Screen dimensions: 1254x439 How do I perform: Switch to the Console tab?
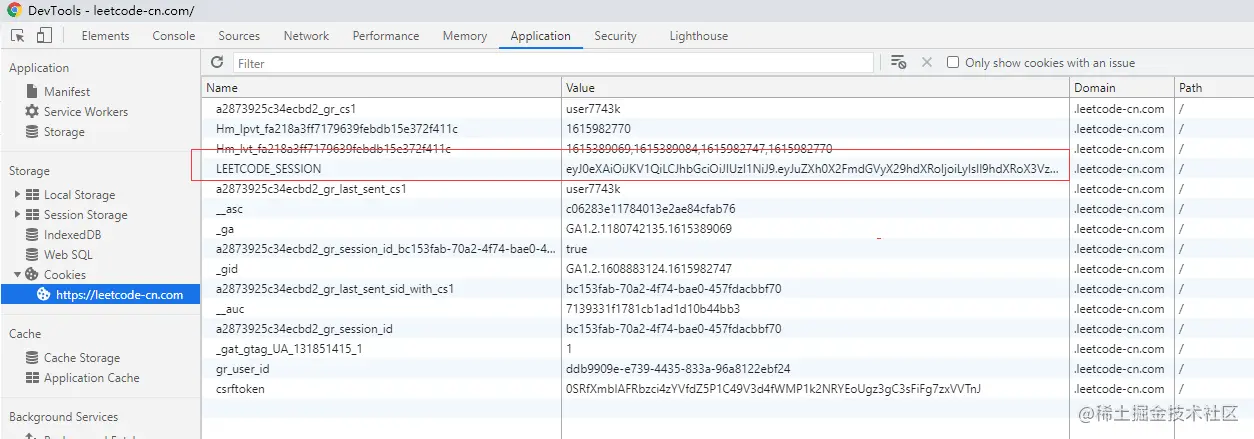[174, 36]
